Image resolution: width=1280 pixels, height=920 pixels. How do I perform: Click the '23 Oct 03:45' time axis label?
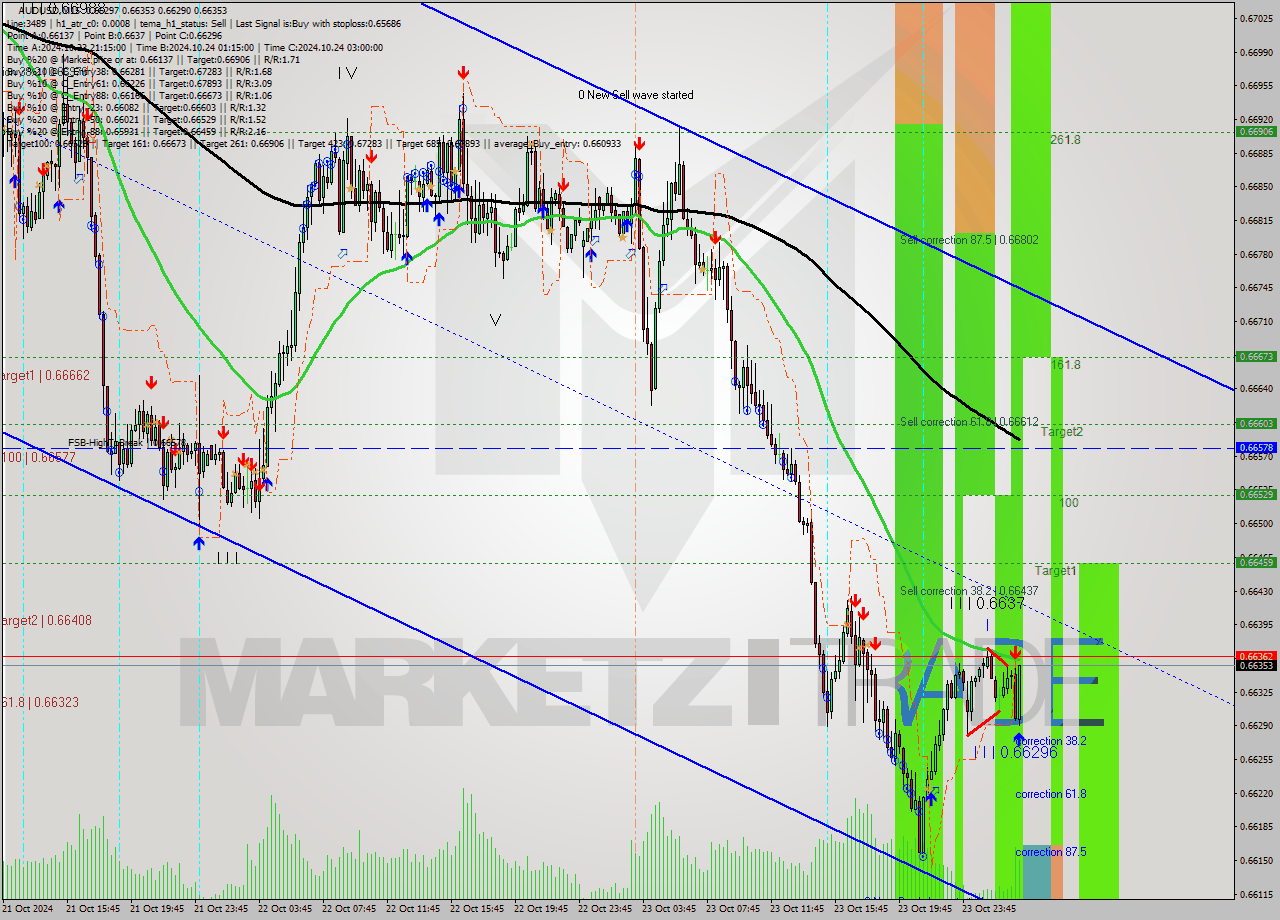click(x=669, y=909)
